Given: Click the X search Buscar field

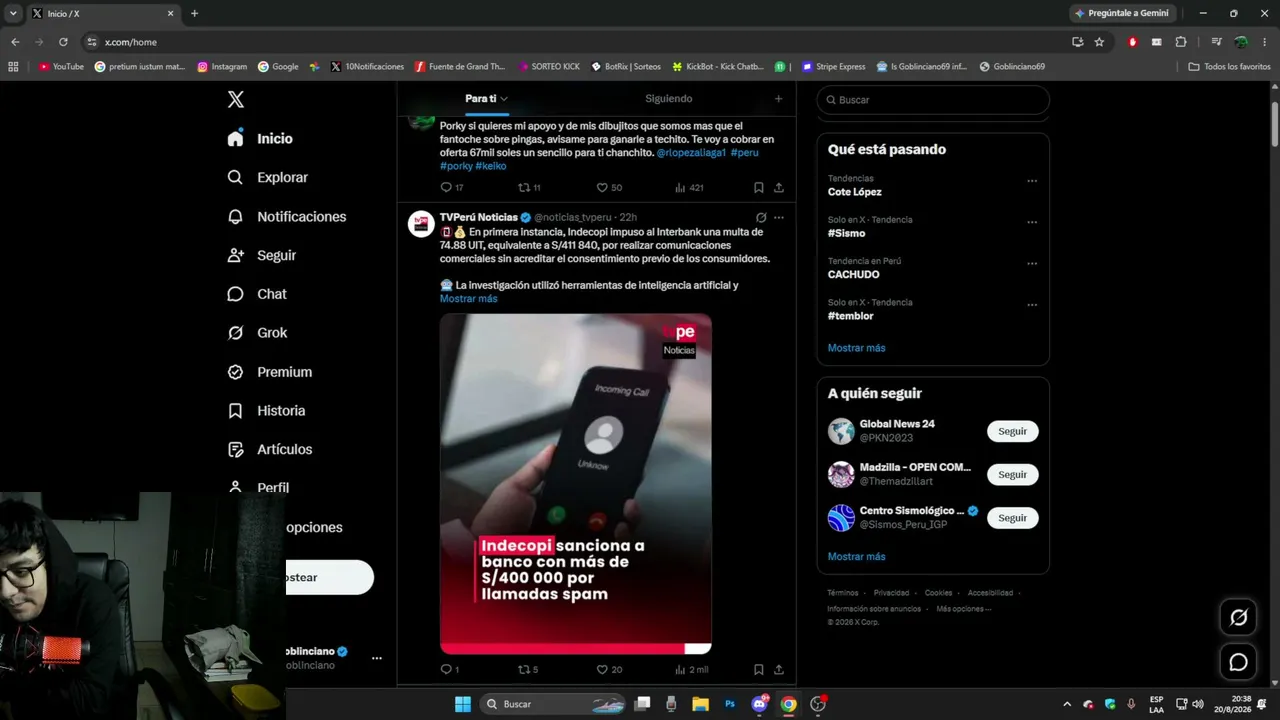Looking at the screenshot, I should pyautogui.click(x=933, y=100).
